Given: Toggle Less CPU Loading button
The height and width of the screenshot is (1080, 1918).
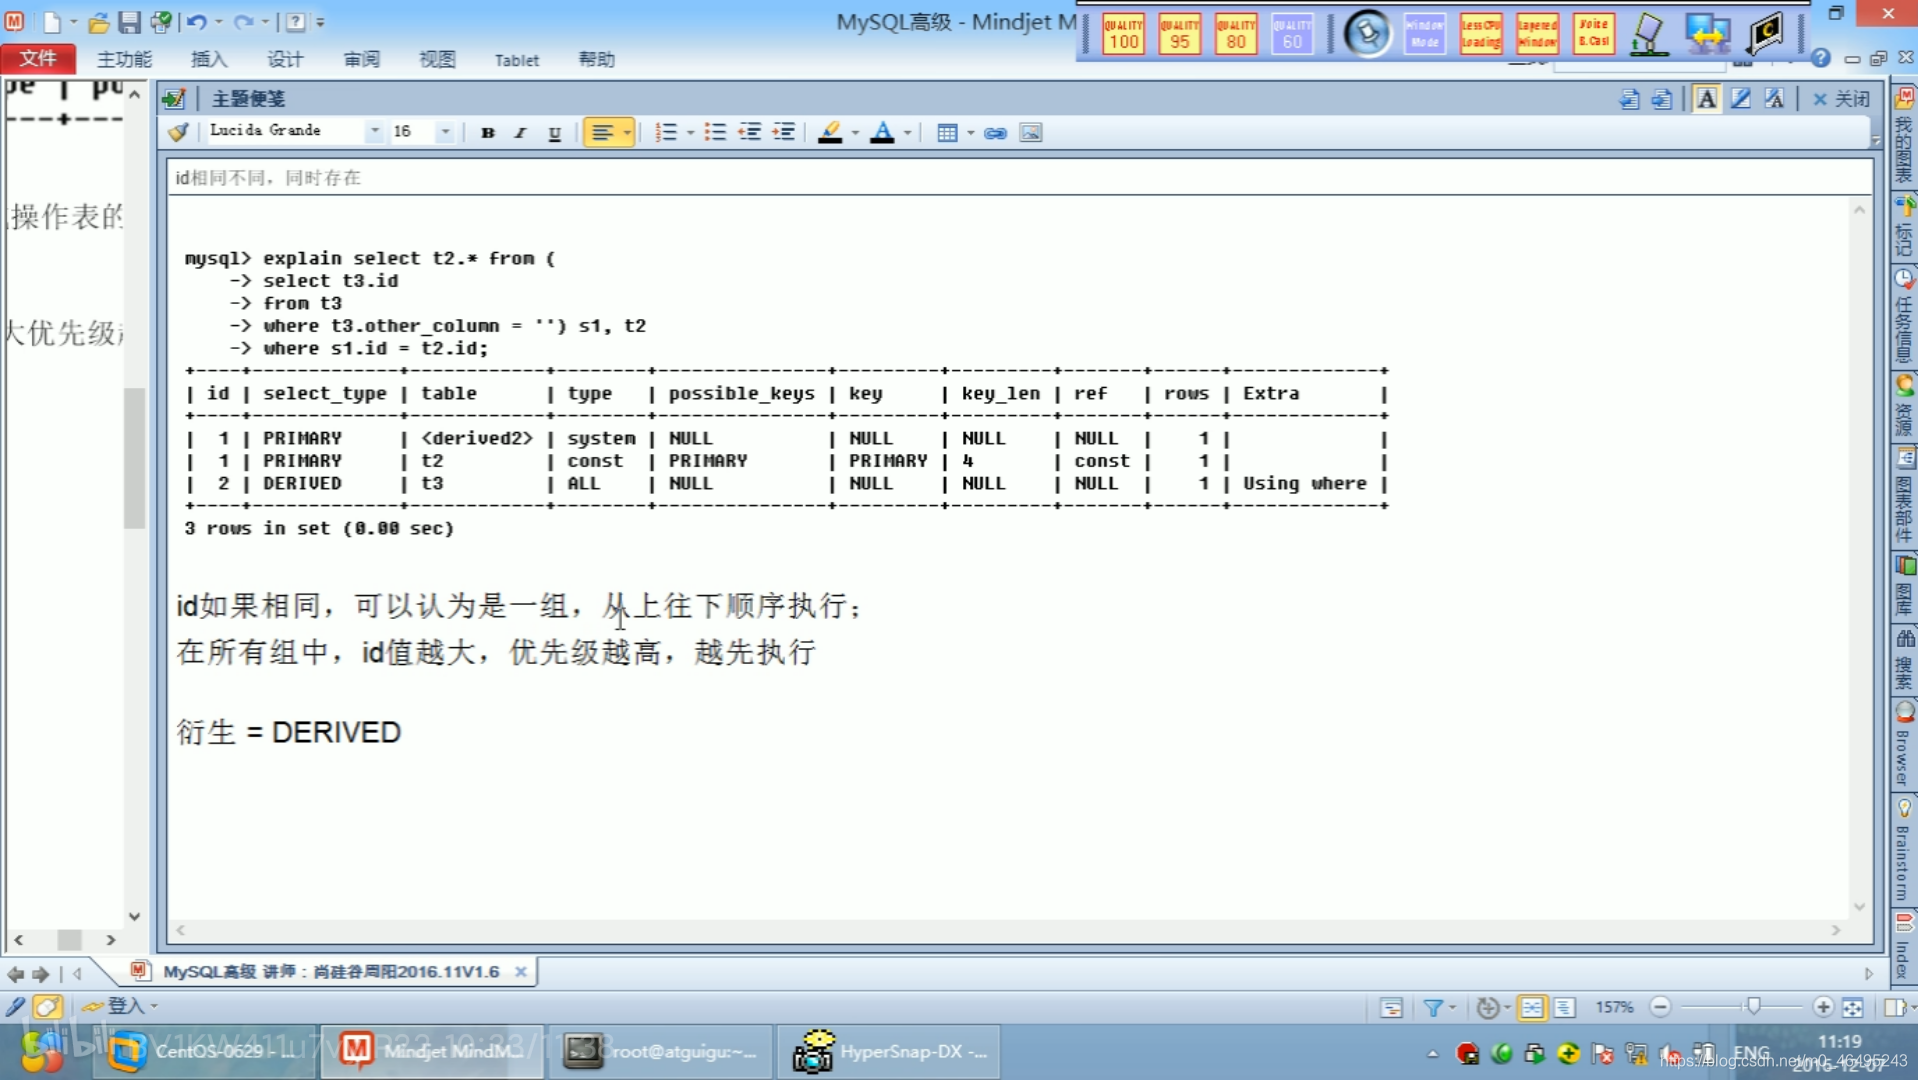Looking at the screenshot, I should click(1481, 34).
